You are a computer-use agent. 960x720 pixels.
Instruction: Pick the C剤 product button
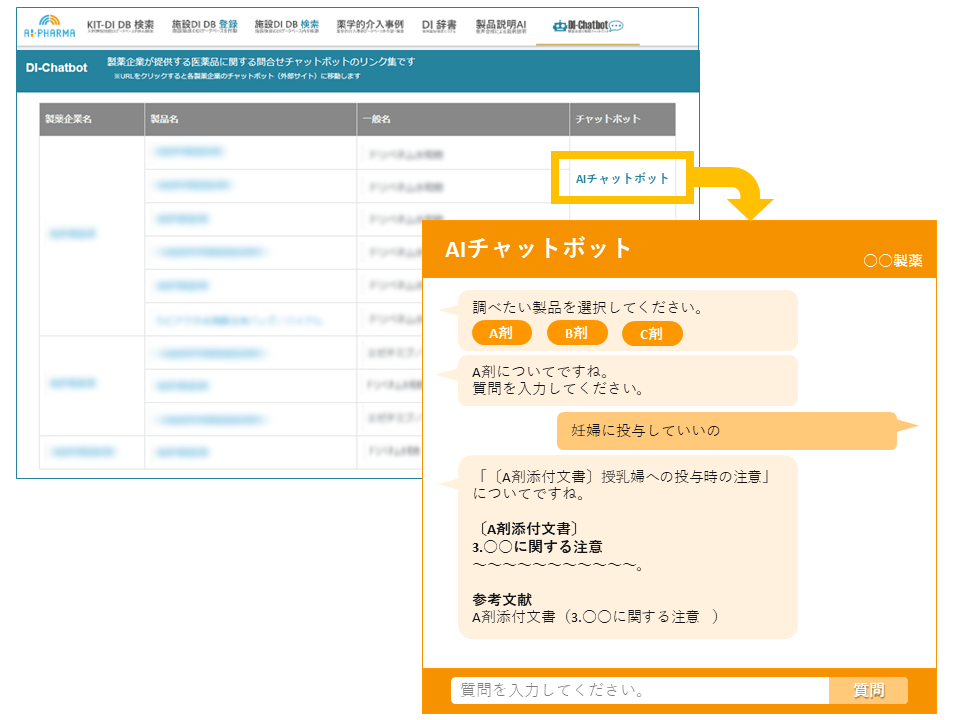pos(651,334)
